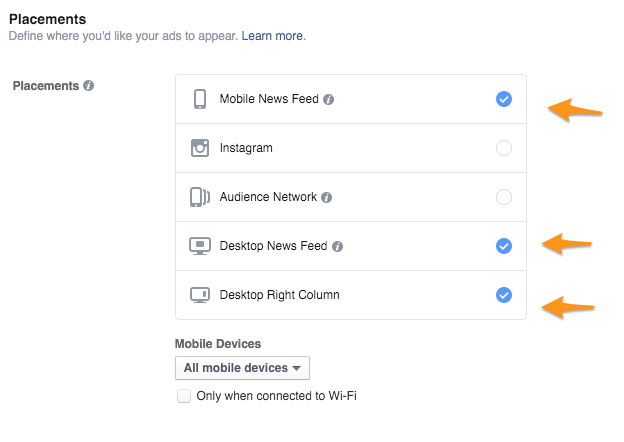624x442 pixels.
Task: Open info tooltip beside Placements label
Action: tap(88, 86)
